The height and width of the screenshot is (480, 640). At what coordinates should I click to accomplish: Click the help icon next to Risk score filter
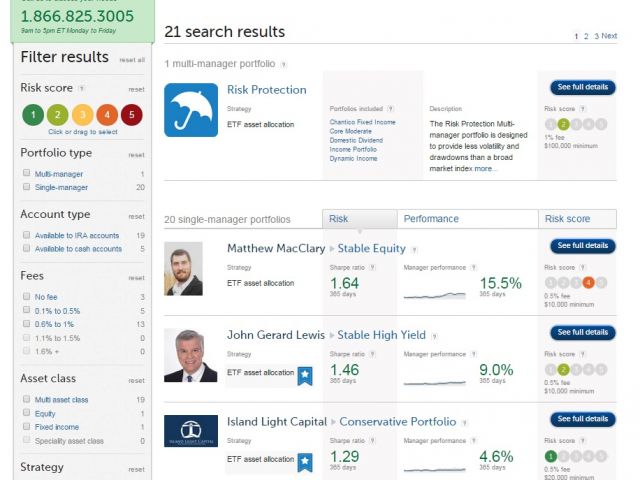81,89
